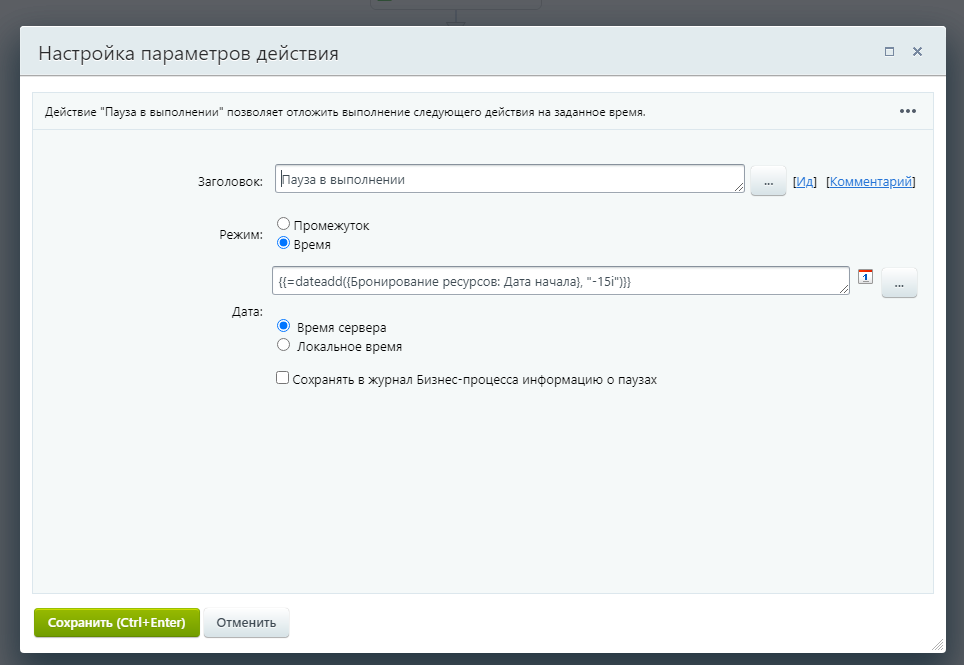Choose Локальное время radio option

point(284,345)
